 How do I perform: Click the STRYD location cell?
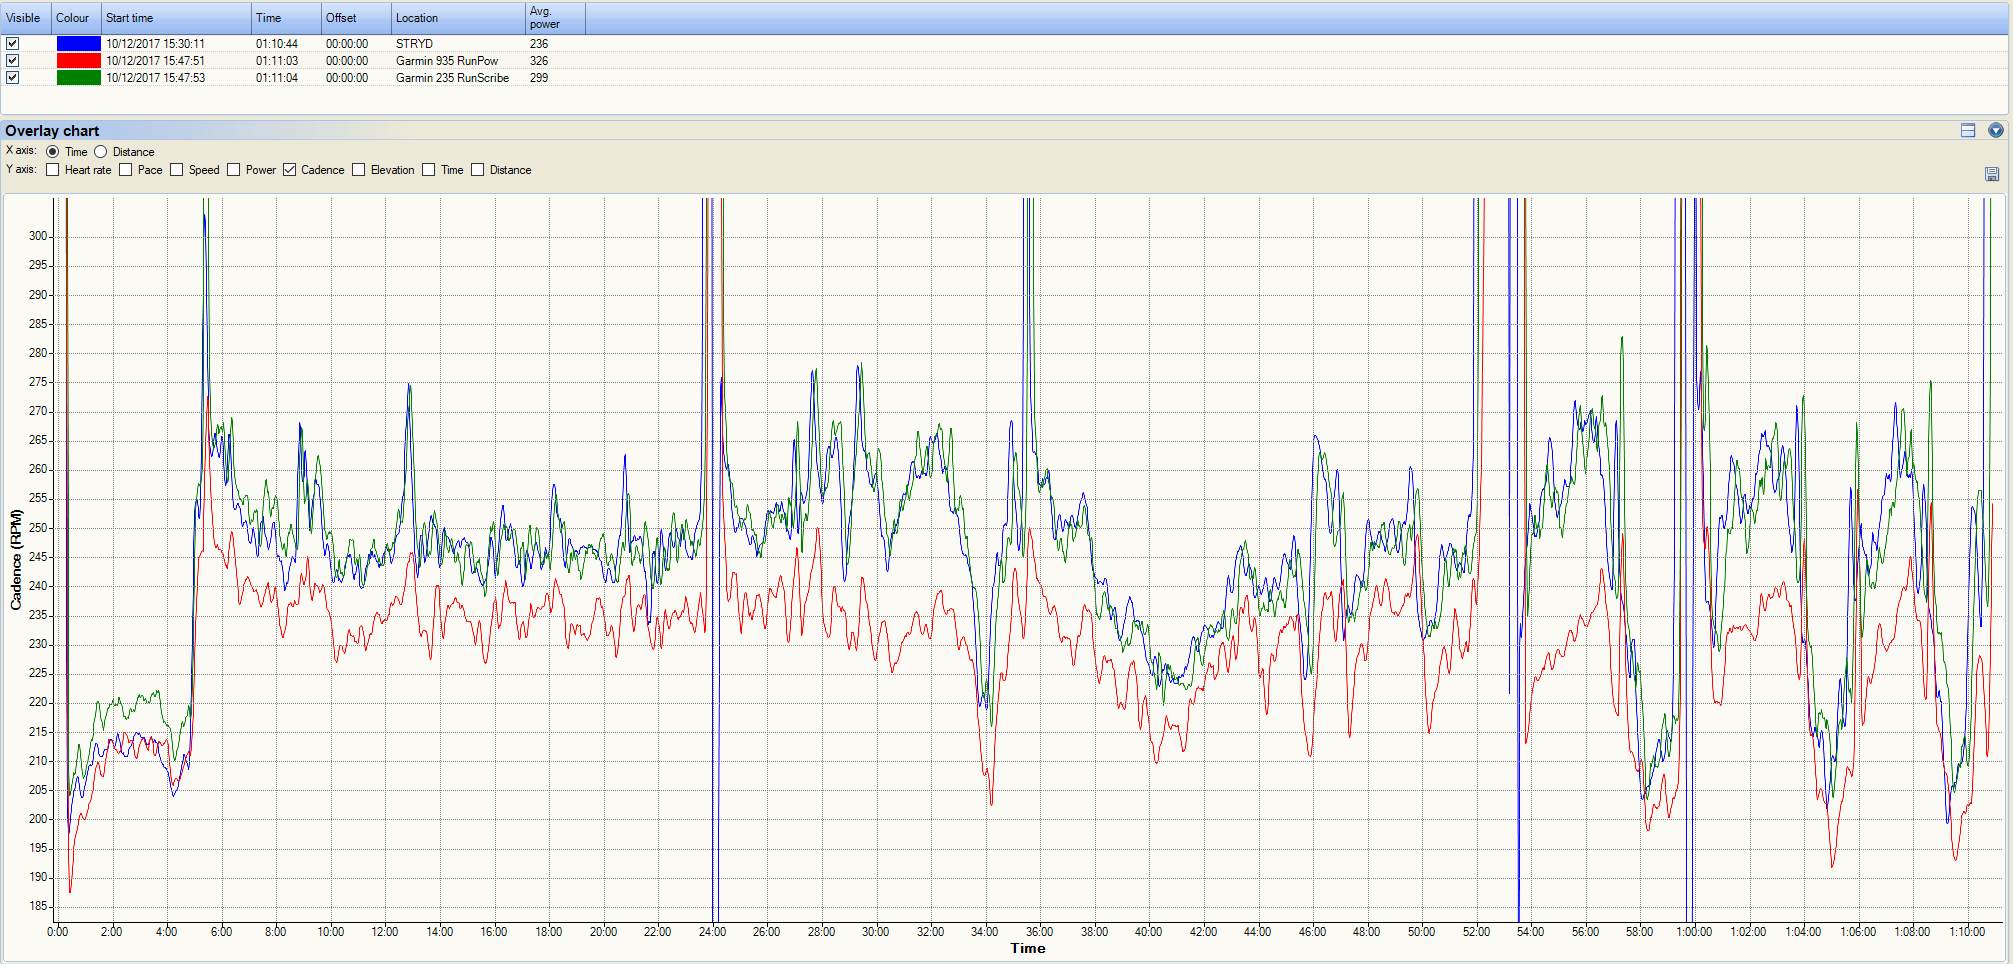414,44
